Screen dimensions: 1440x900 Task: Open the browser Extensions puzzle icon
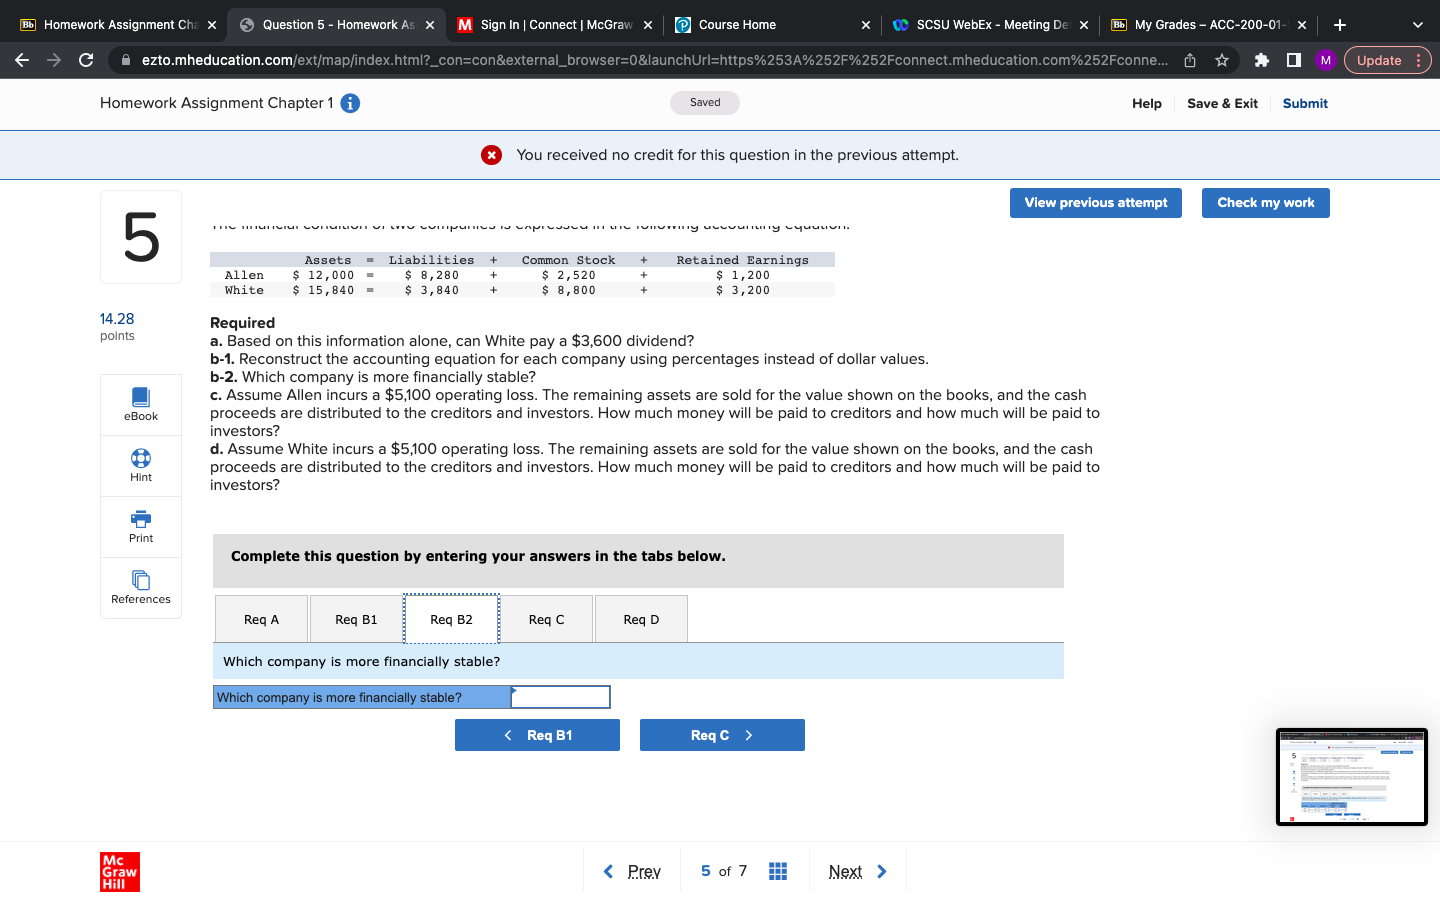point(1261,60)
